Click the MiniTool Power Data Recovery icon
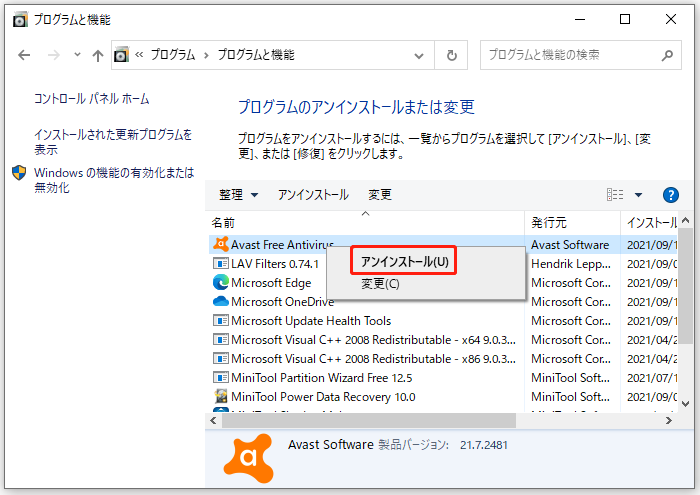Viewport: 700px width, 495px height. (x=221, y=396)
